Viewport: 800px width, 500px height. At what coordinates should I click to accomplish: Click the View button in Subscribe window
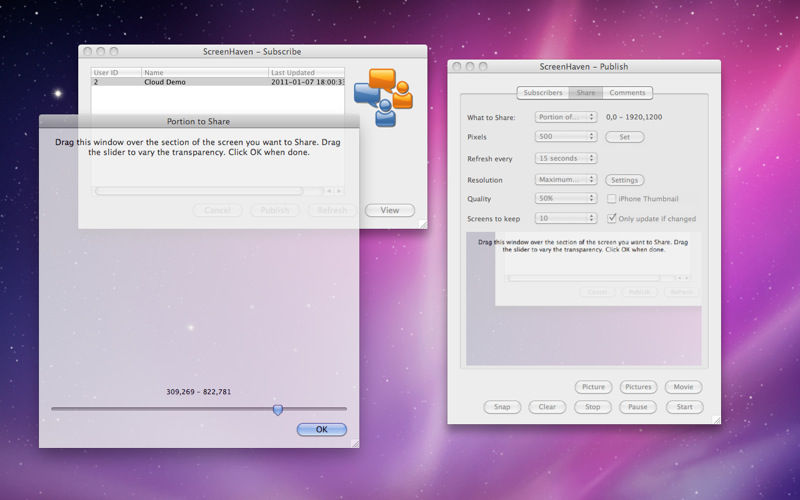pos(390,210)
